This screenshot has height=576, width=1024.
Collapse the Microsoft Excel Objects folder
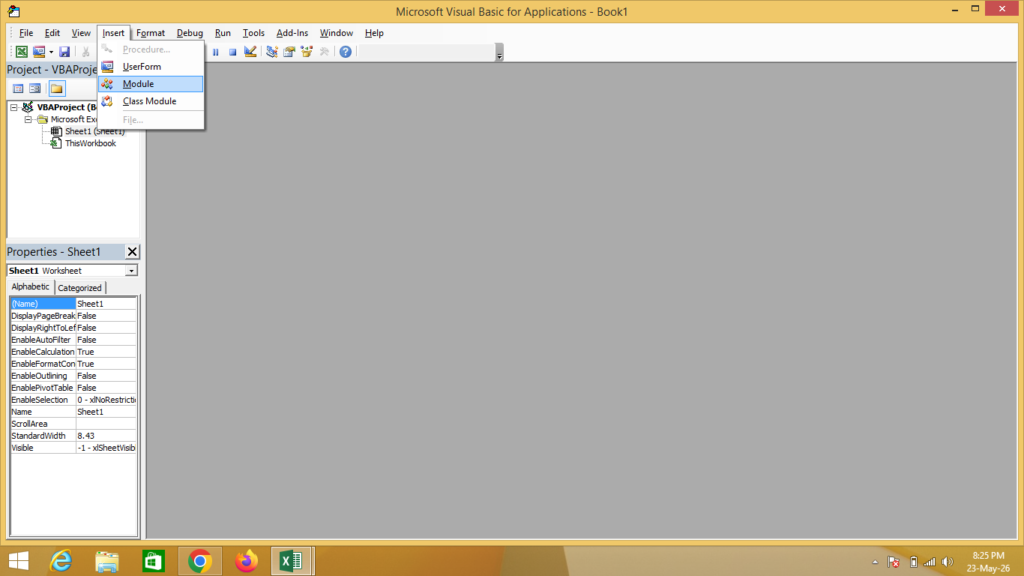click(28, 120)
